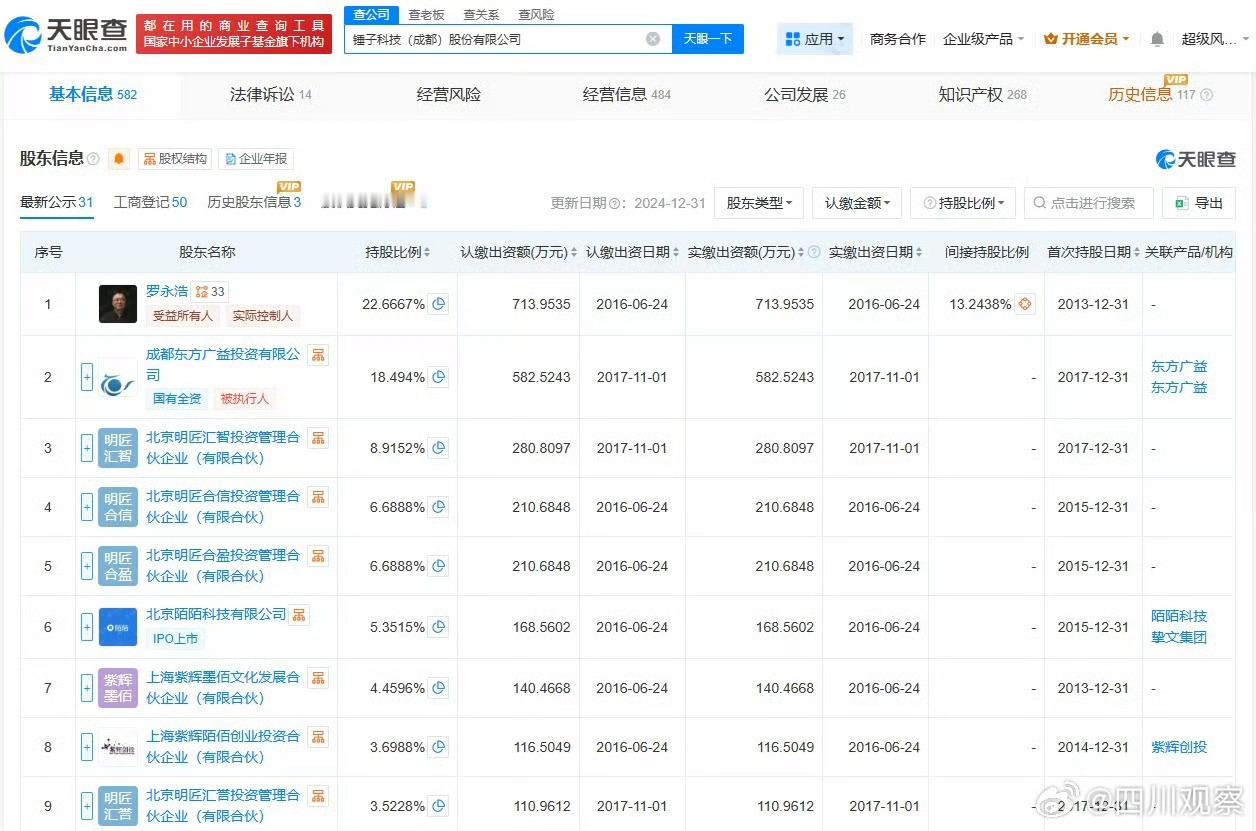Click the orange alert bell beside 股东信息

[119, 159]
